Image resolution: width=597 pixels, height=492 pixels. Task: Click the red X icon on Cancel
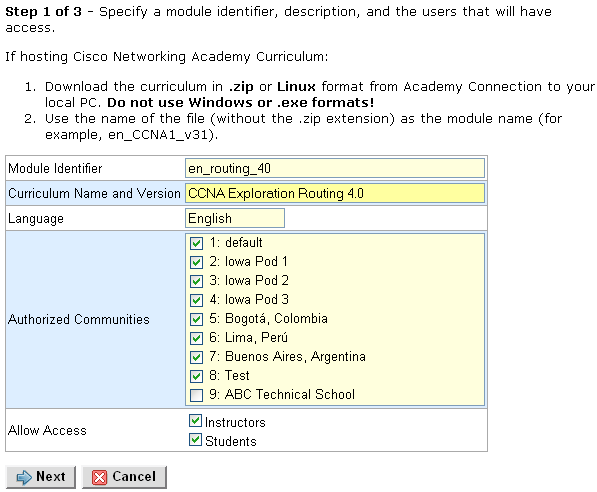click(x=100, y=477)
